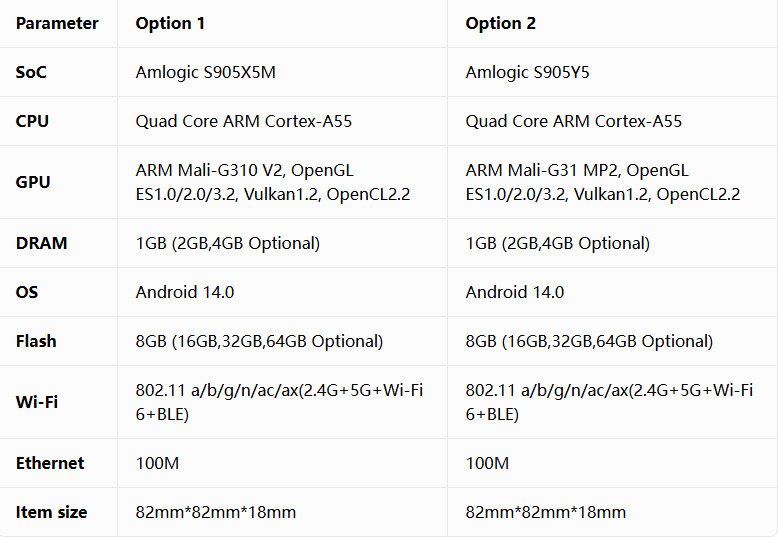
Task: Click the ARM Mali-G310 V2 text
Action: pyautogui.click(x=210, y=170)
